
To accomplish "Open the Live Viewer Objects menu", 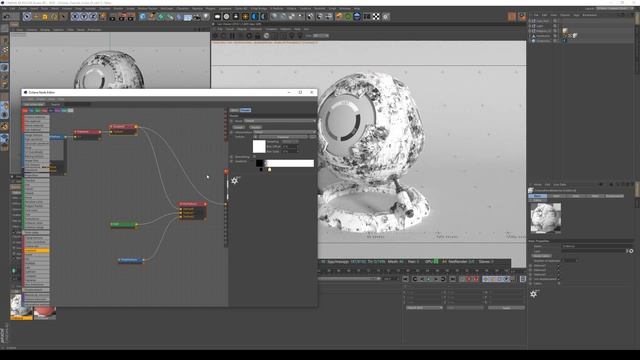I will click(x=242, y=29).
